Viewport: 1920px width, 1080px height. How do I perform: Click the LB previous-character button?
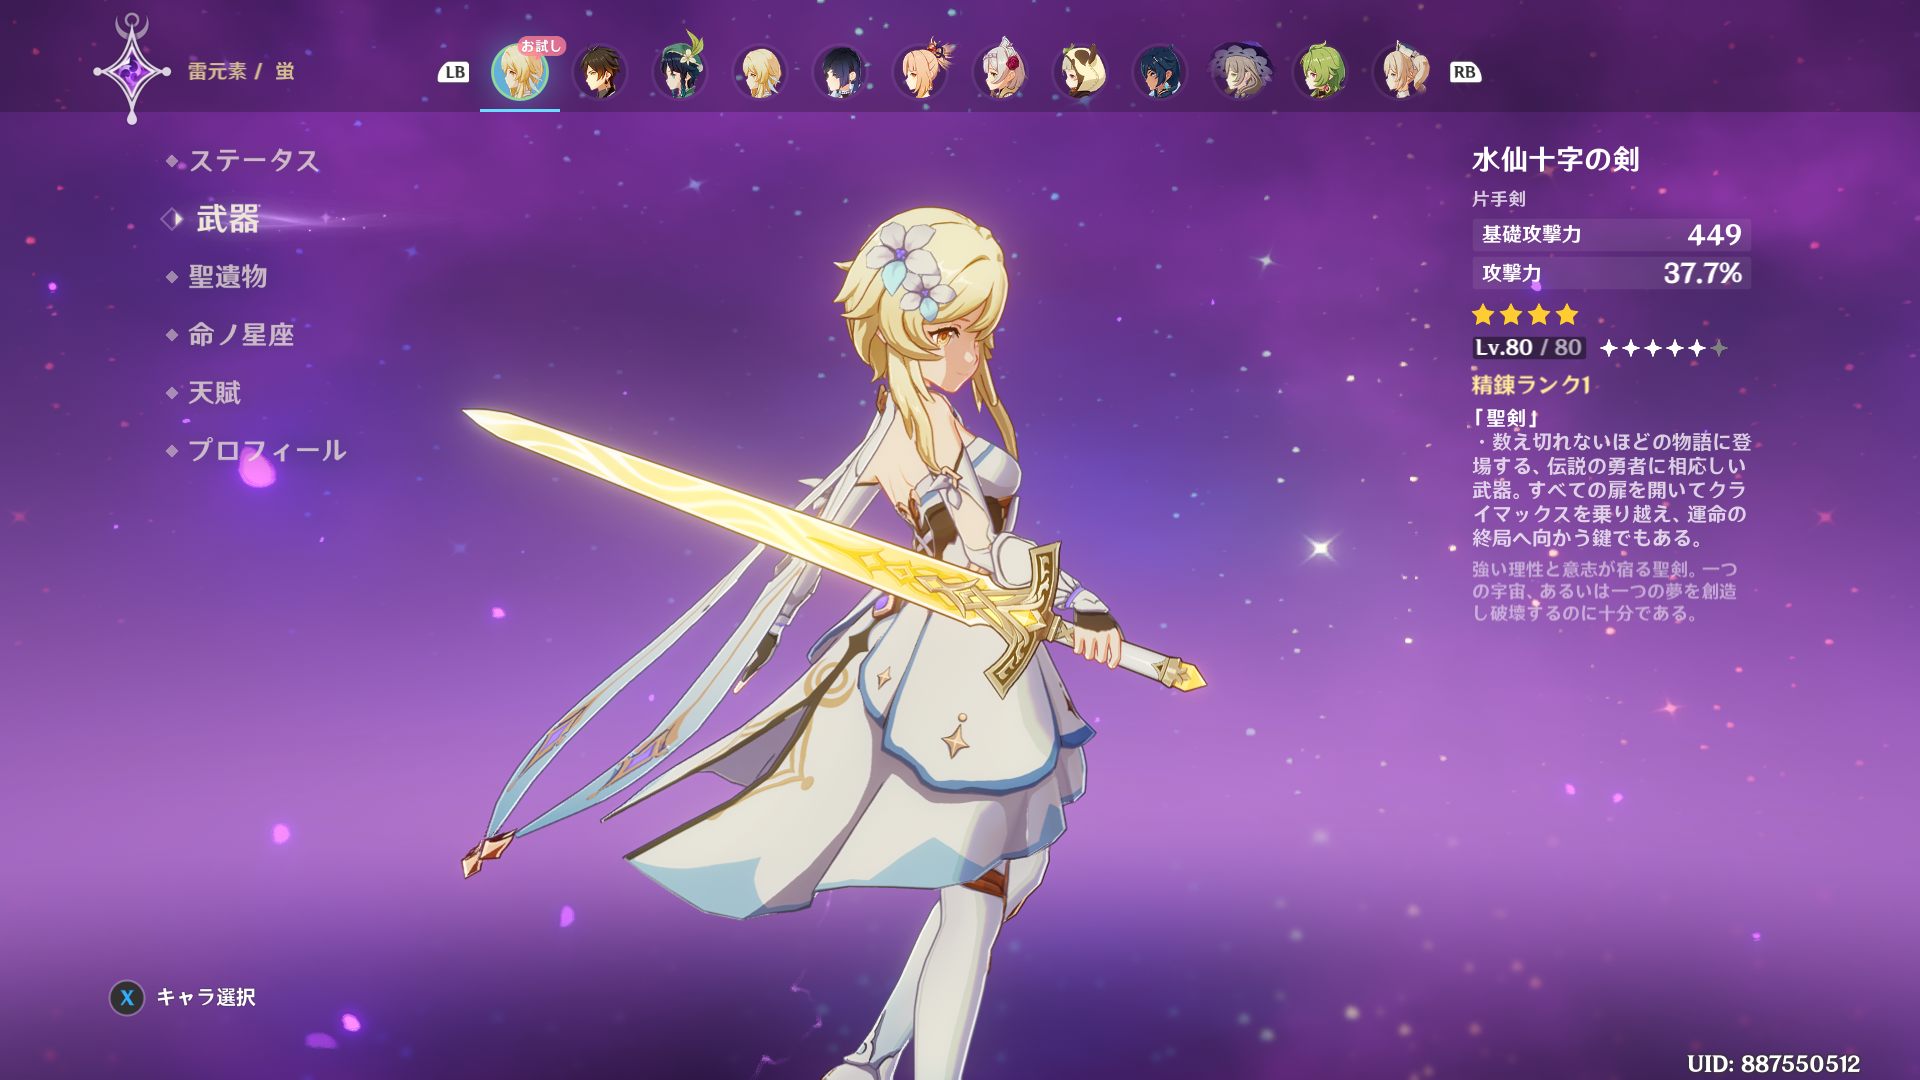[x=454, y=72]
